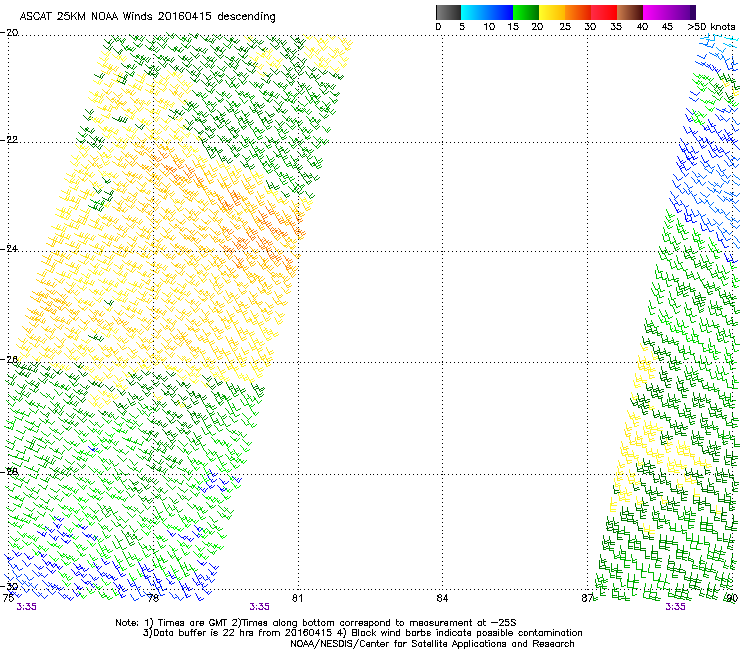740x650 pixels.
Task: Click the 78 longitude axis label
Action: coord(152,598)
